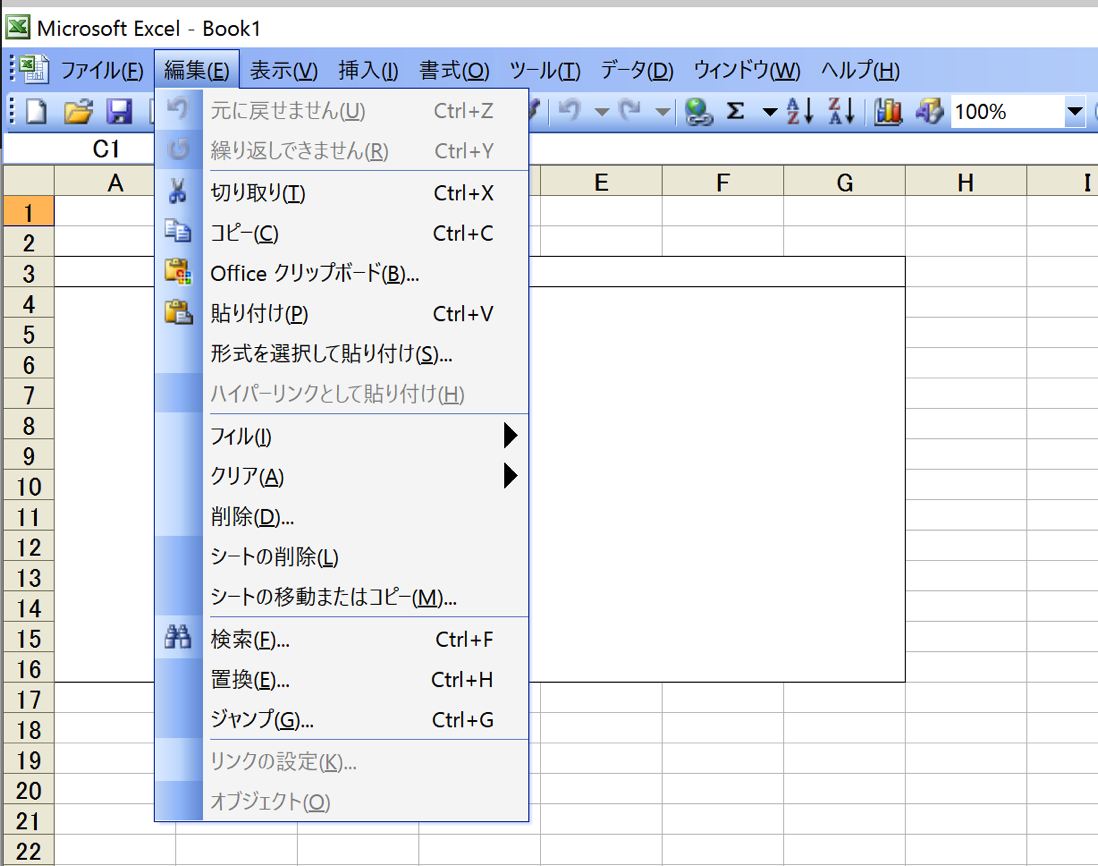Click the AutoSum sigma icon
Screen dimensions: 1098x866
735,111
